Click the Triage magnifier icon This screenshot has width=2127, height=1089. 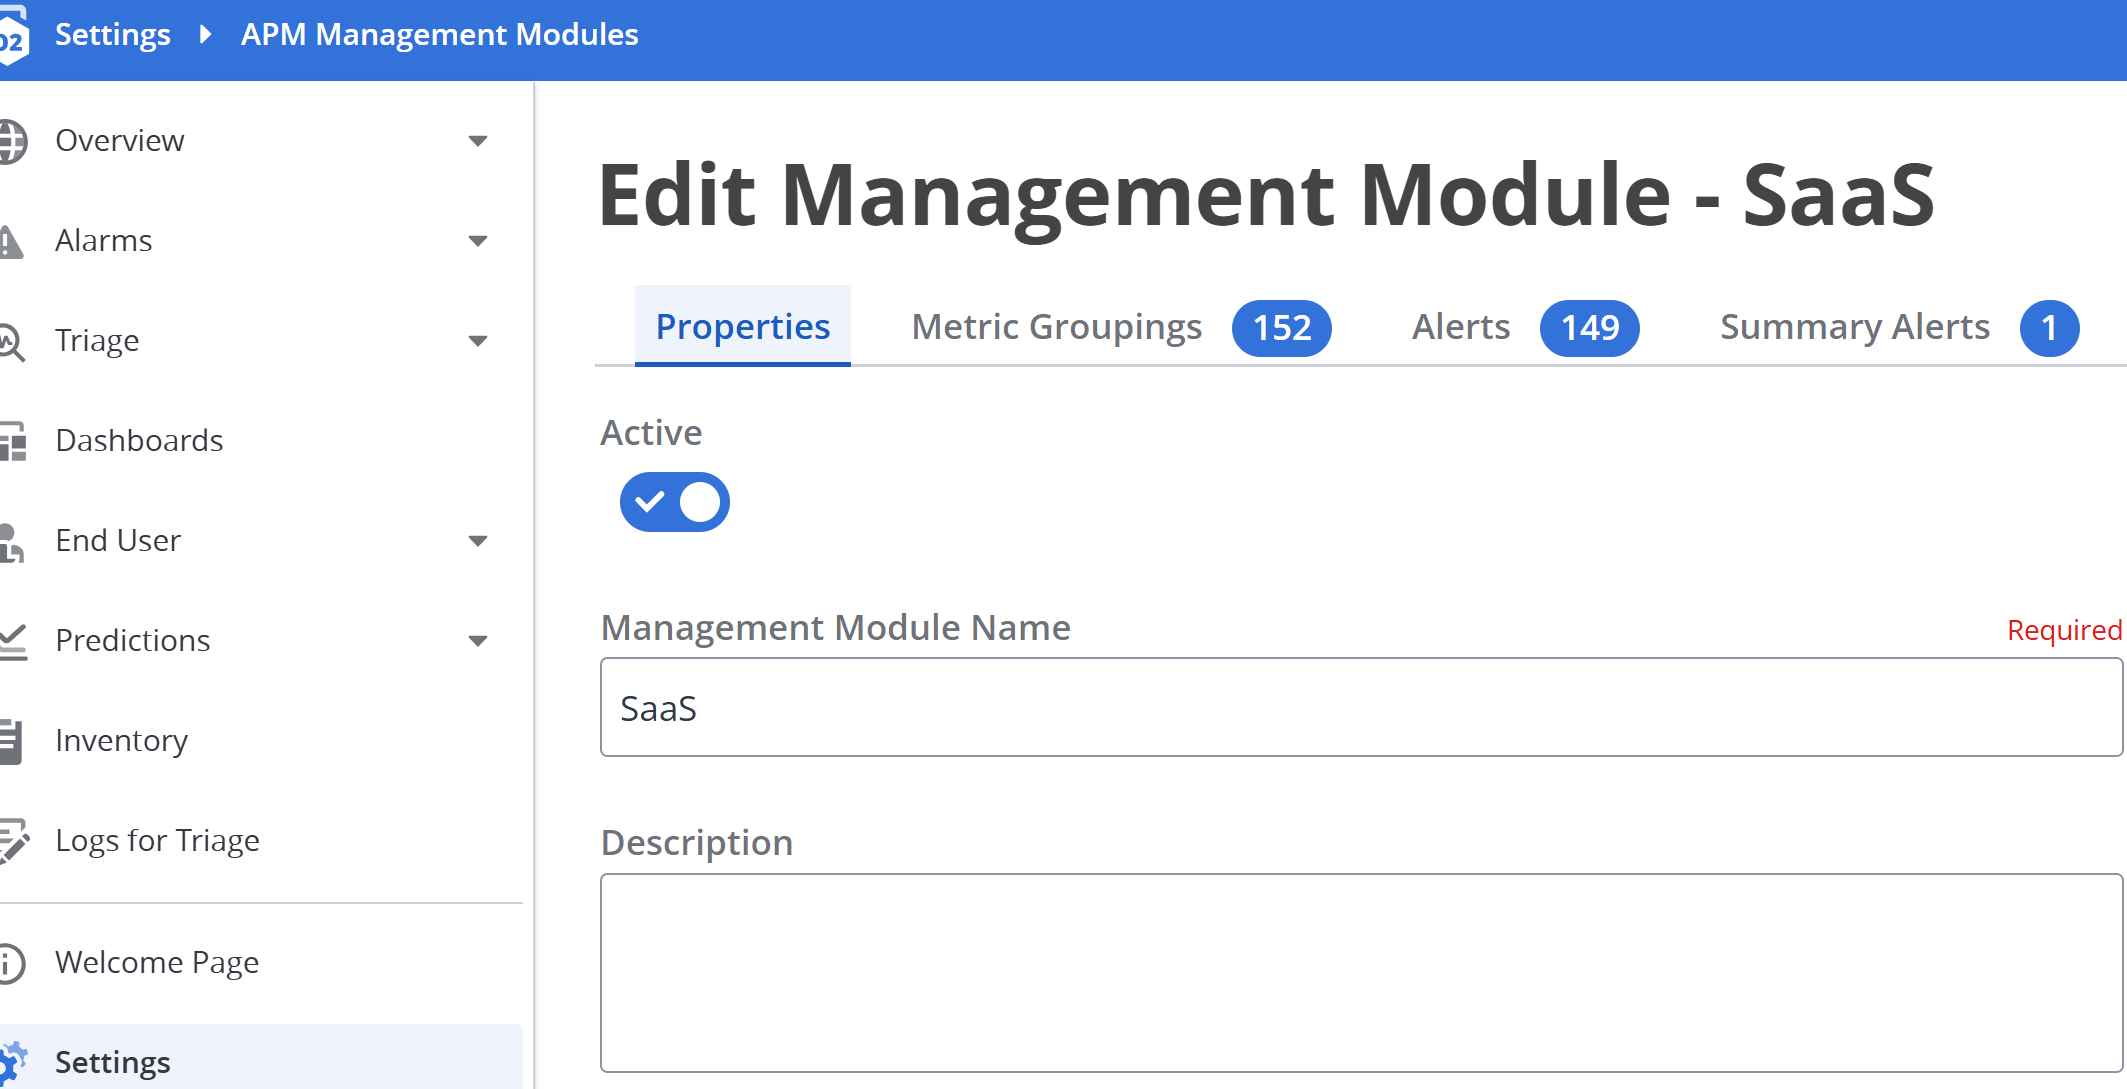coord(11,341)
